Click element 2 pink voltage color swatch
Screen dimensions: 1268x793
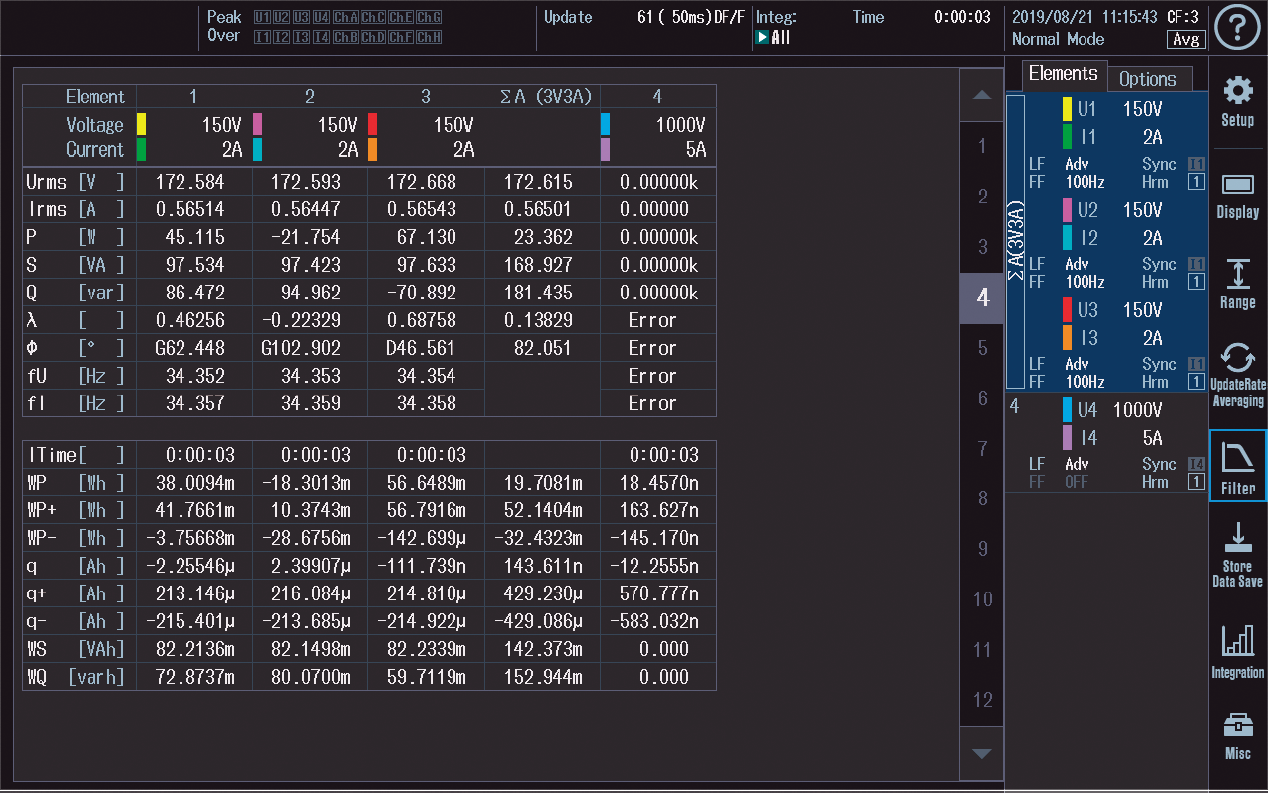point(257,124)
